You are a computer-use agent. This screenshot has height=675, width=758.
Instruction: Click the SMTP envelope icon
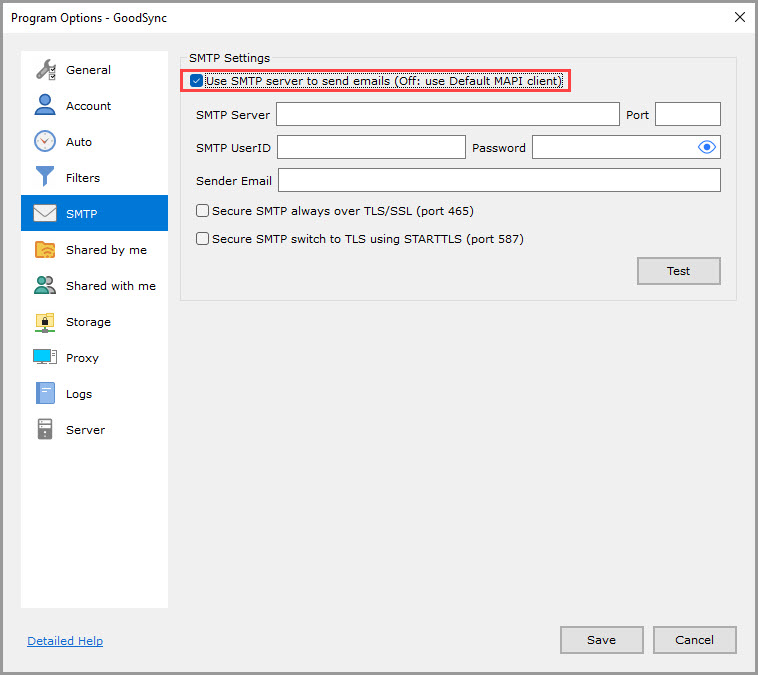tap(45, 213)
